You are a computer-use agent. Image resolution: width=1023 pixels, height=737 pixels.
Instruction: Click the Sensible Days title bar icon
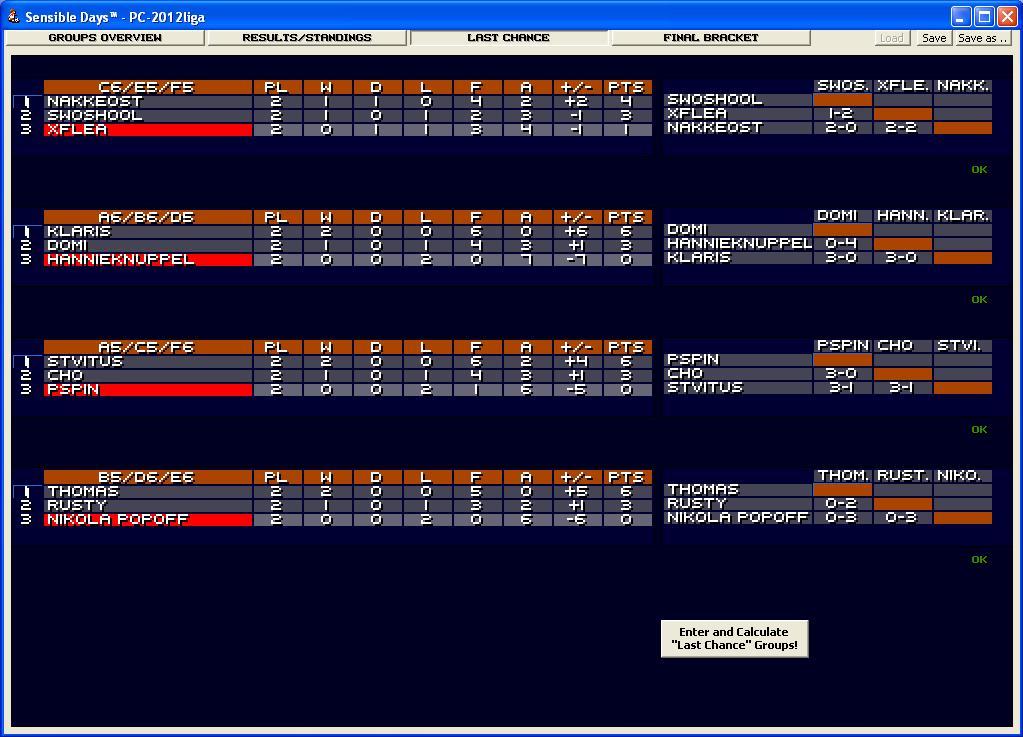13,16
